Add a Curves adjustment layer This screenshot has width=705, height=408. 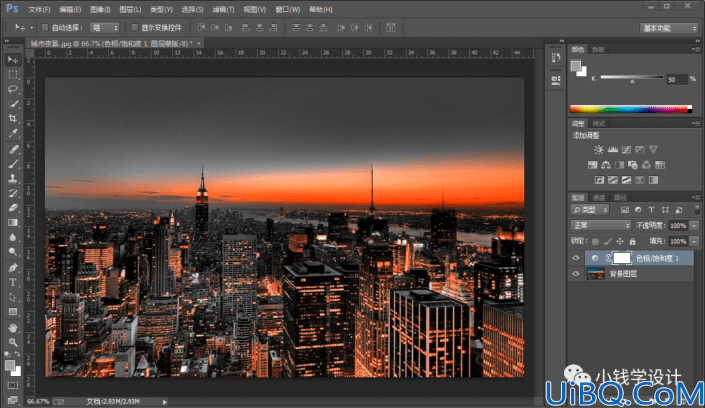(x=626, y=150)
